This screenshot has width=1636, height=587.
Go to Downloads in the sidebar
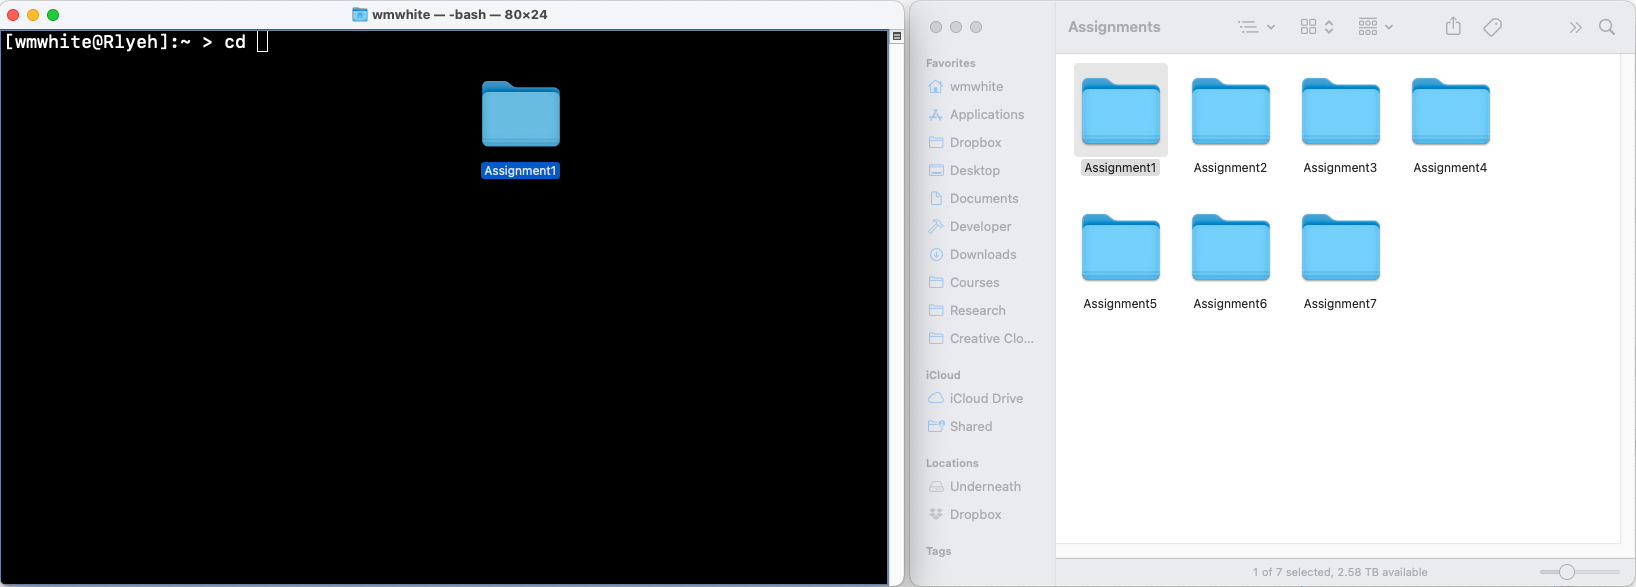tap(982, 255)
